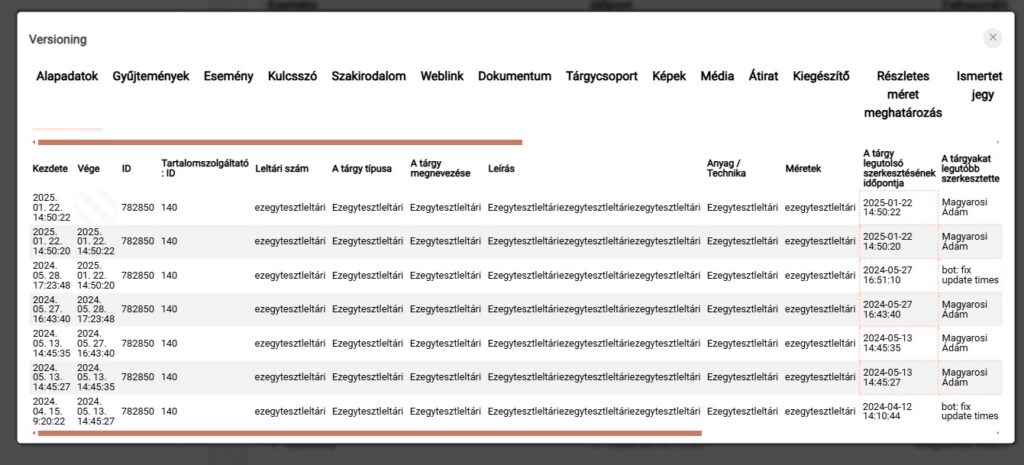The height and width of the screenshot is (465, 1024).
Task: Switch to the Gyűjtemények tab
Action: 151,76
